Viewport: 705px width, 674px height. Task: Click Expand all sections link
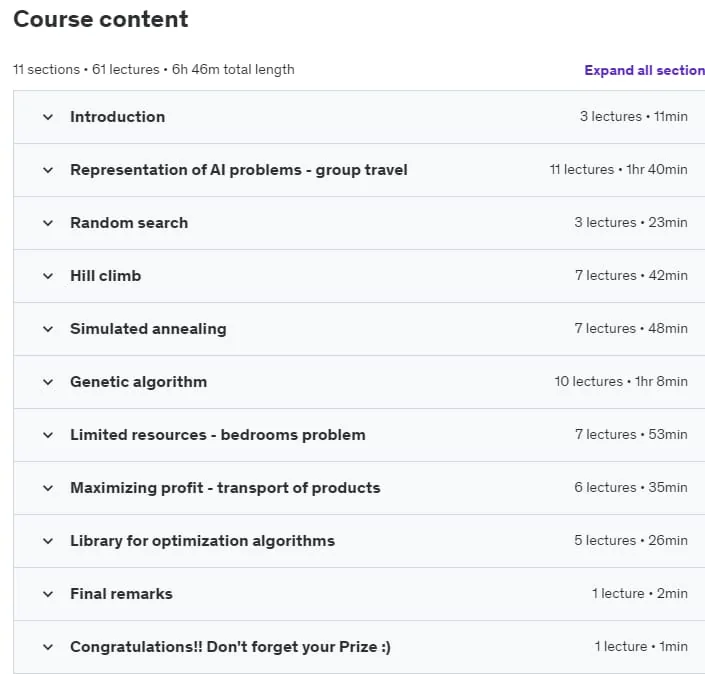[x=644, y=70]
